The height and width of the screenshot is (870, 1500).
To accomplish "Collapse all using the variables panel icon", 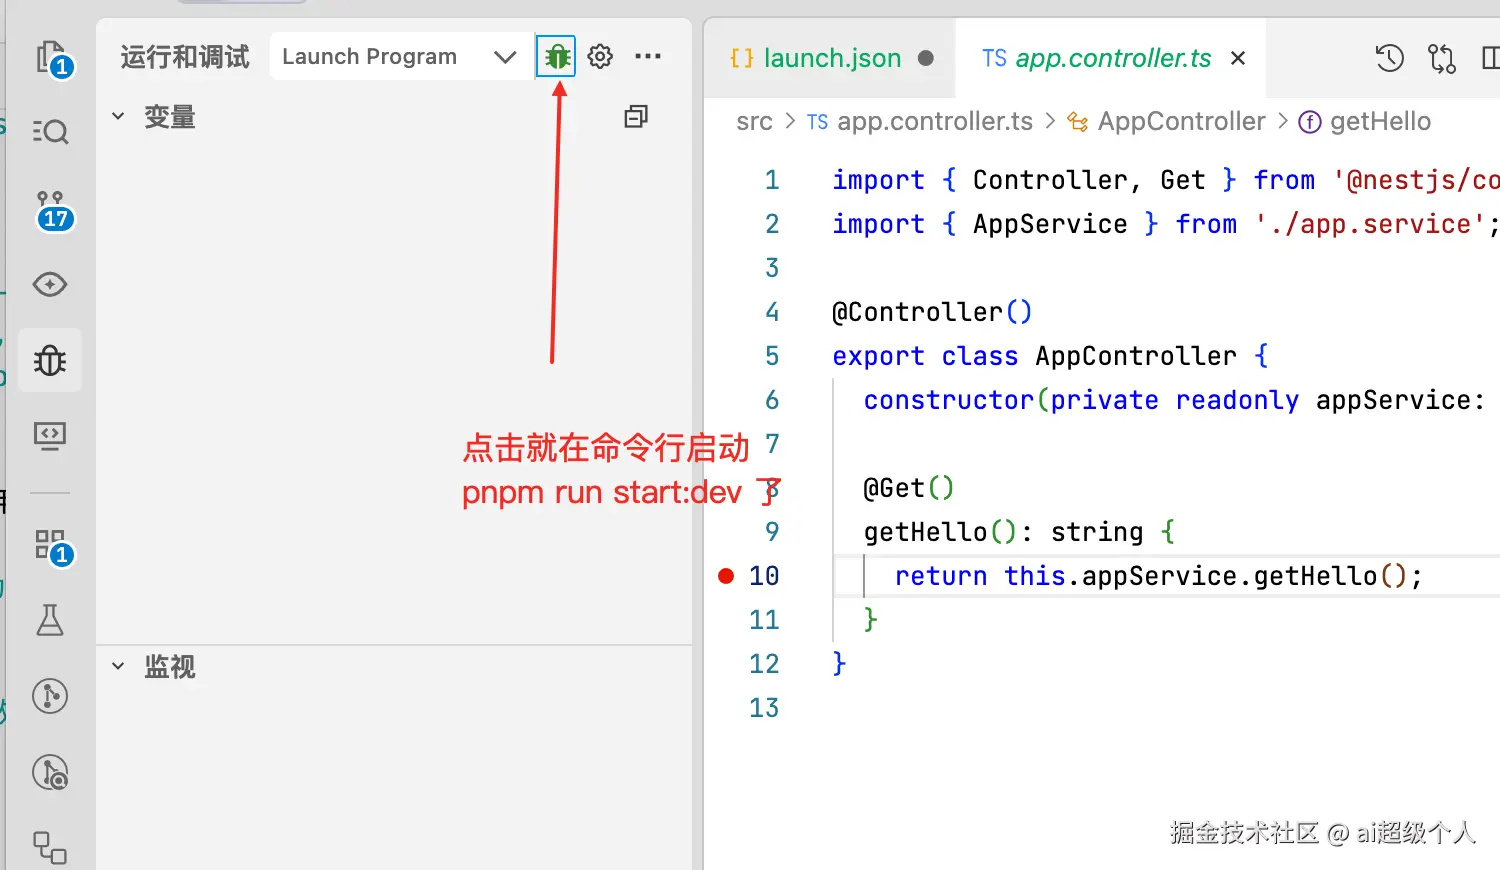I will [x=636, y=117].
